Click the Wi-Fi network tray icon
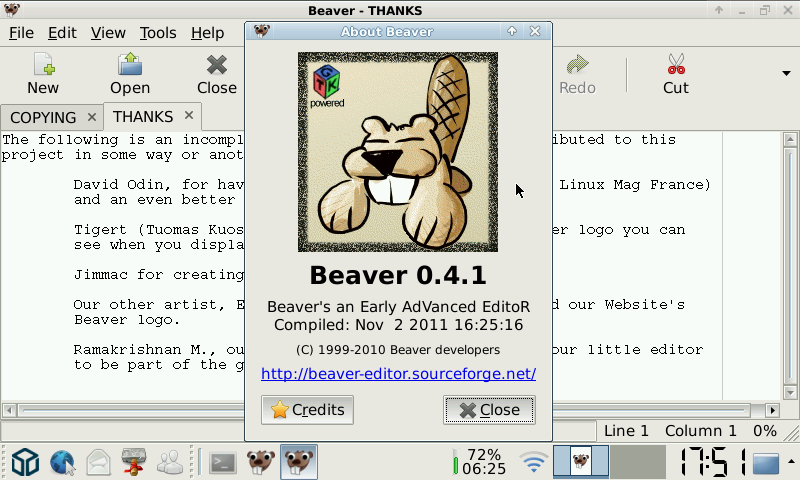Viewport: 800px width, 480px height. point(534,462)
